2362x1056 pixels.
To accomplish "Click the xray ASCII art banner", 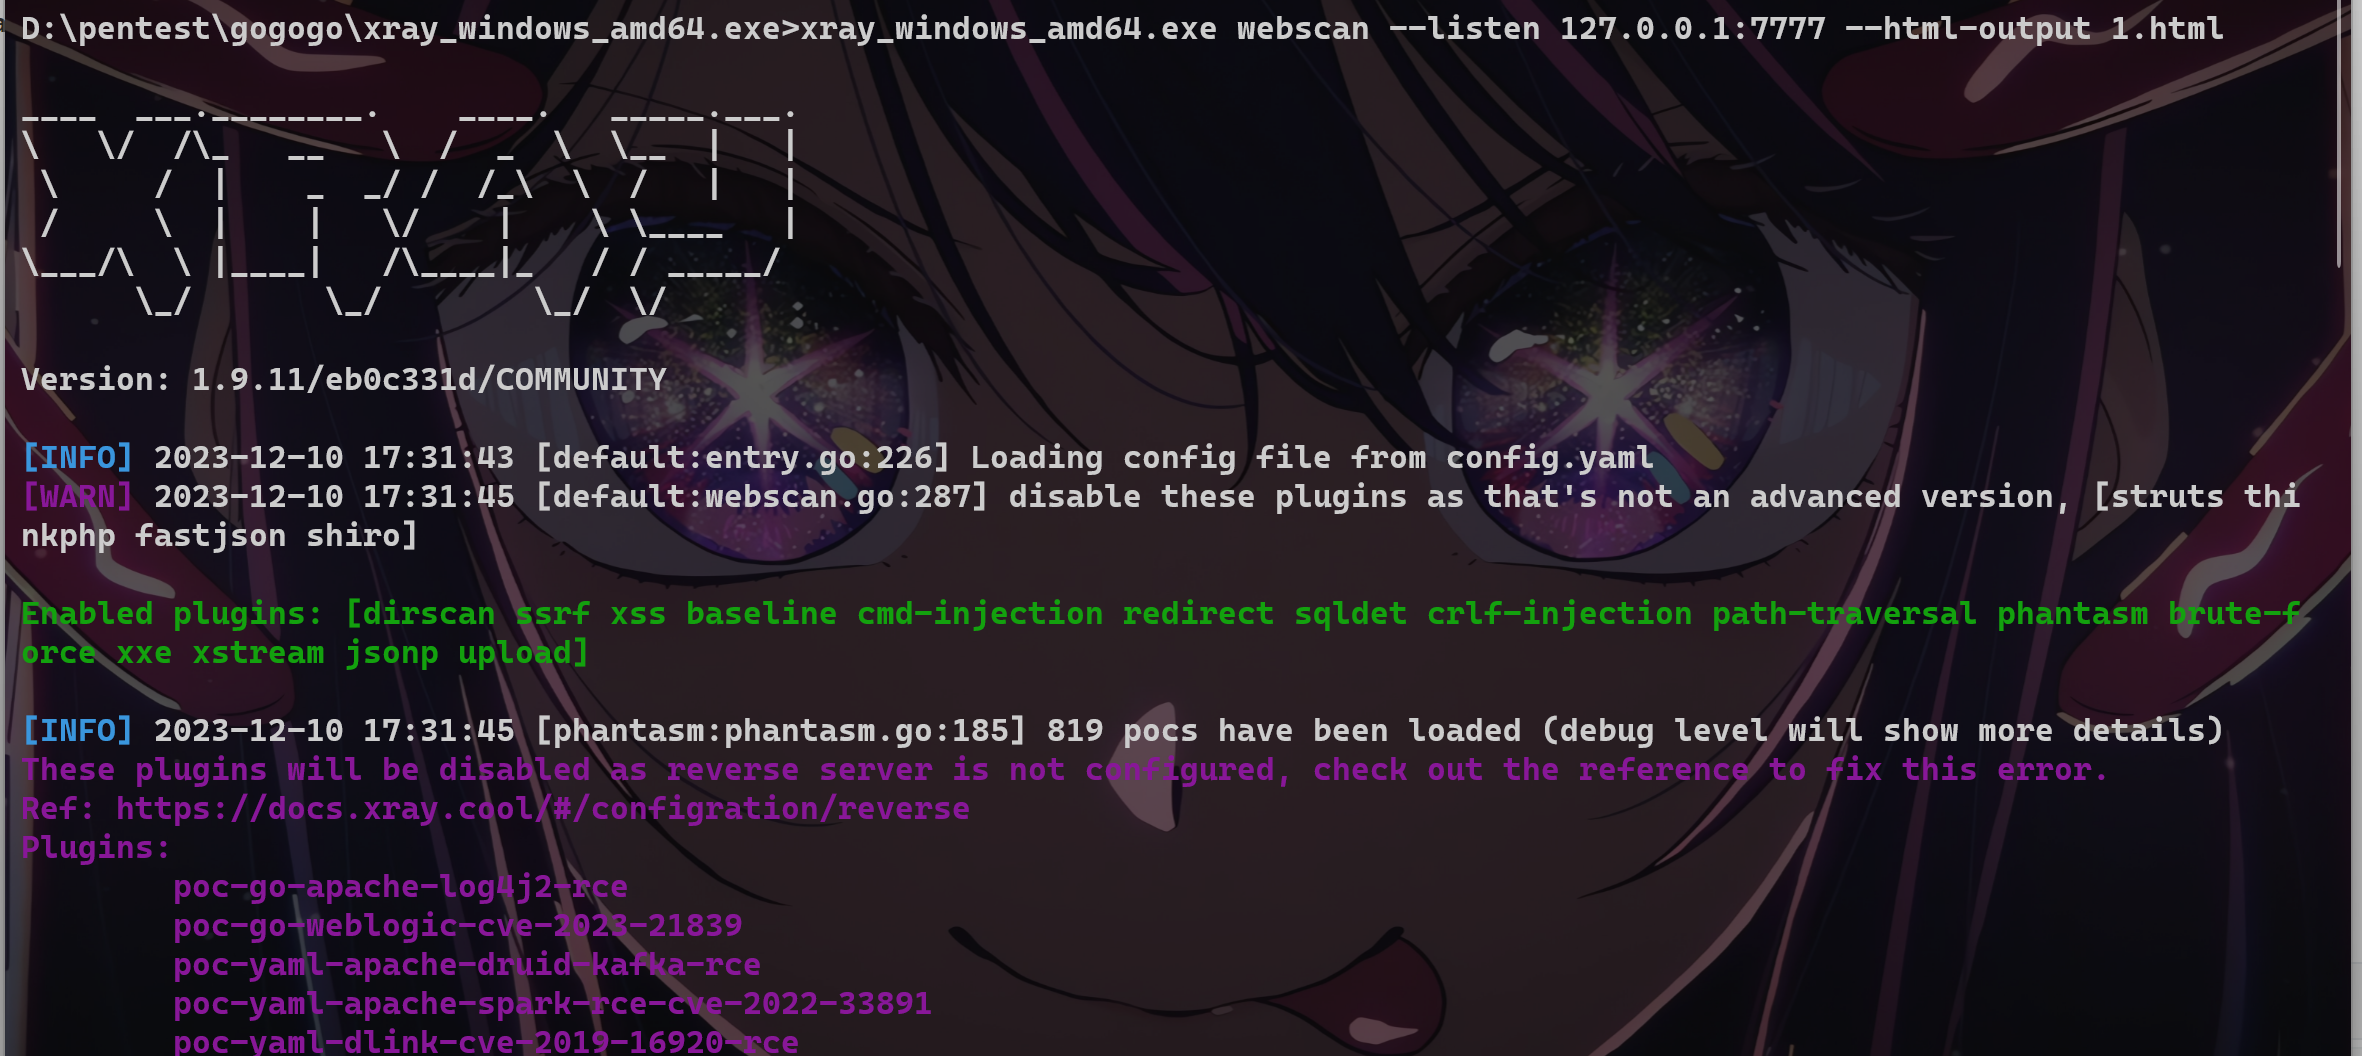I will 410,210.
